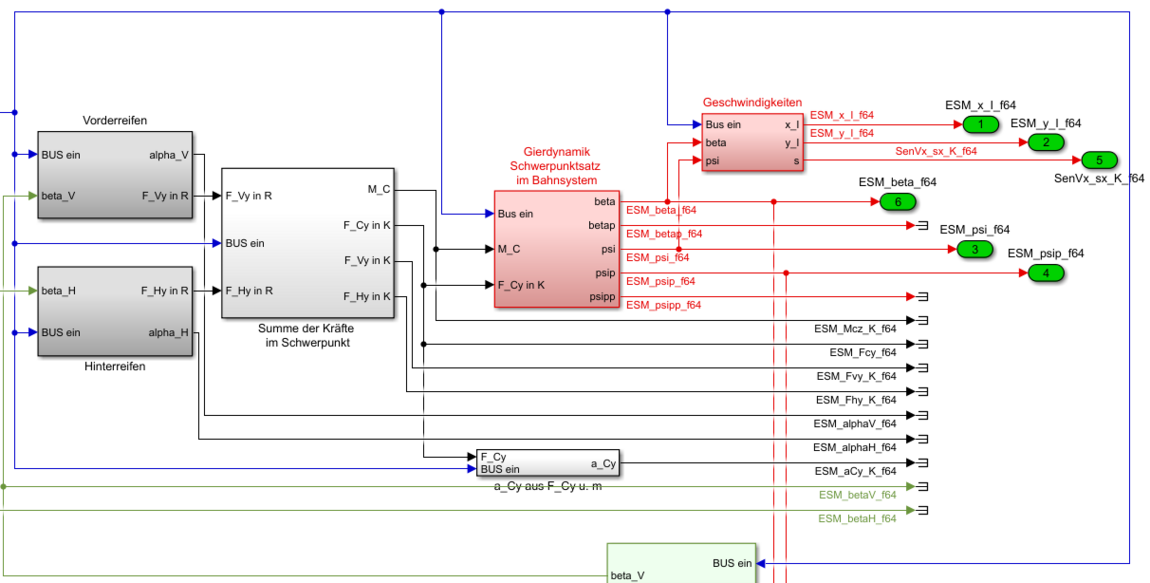Select the red Geschwindigkeiten subsystem block
This screenshot has width=1150, height=583.
pos(752,142)
